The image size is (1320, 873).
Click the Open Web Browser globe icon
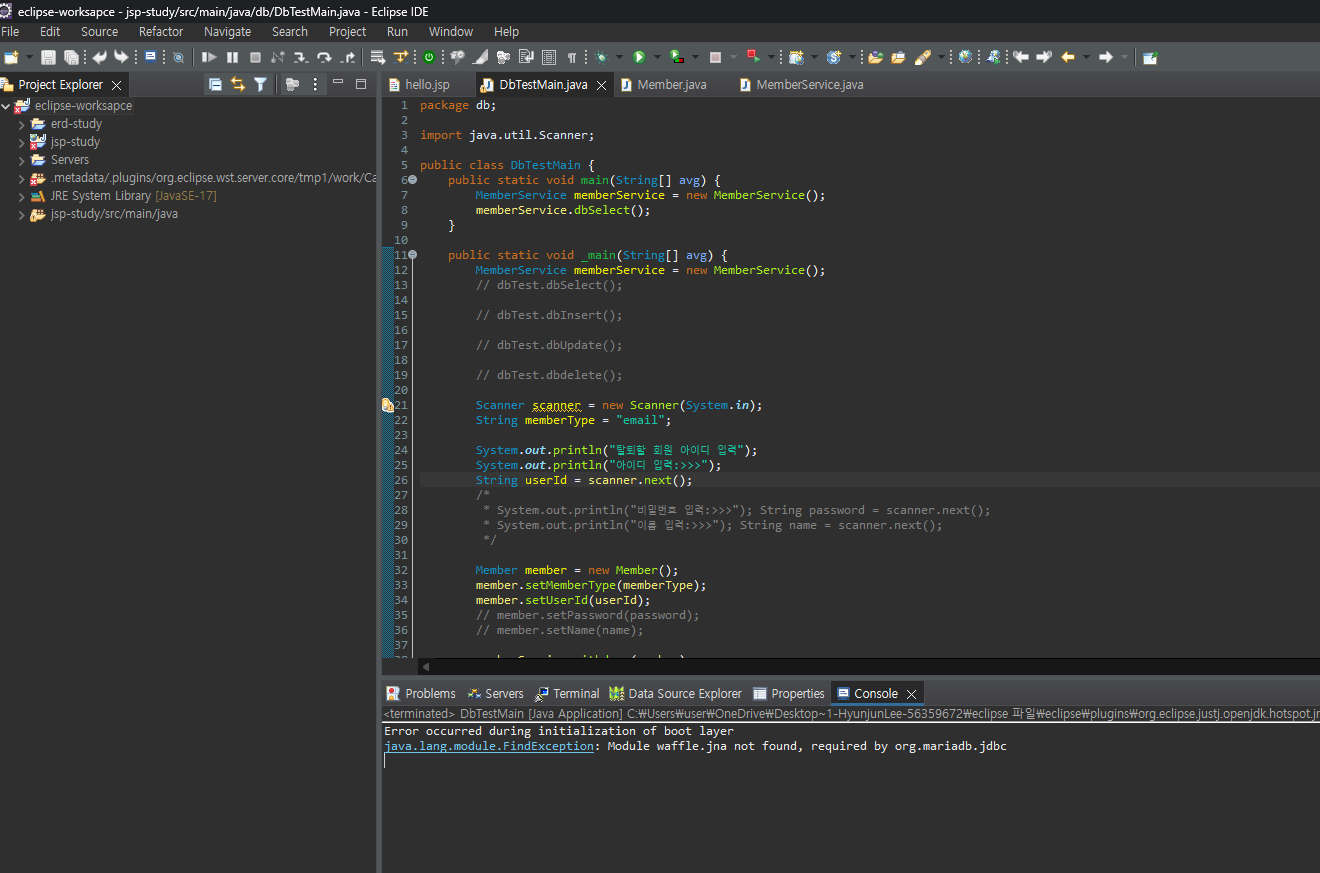(x=965, y=57)
